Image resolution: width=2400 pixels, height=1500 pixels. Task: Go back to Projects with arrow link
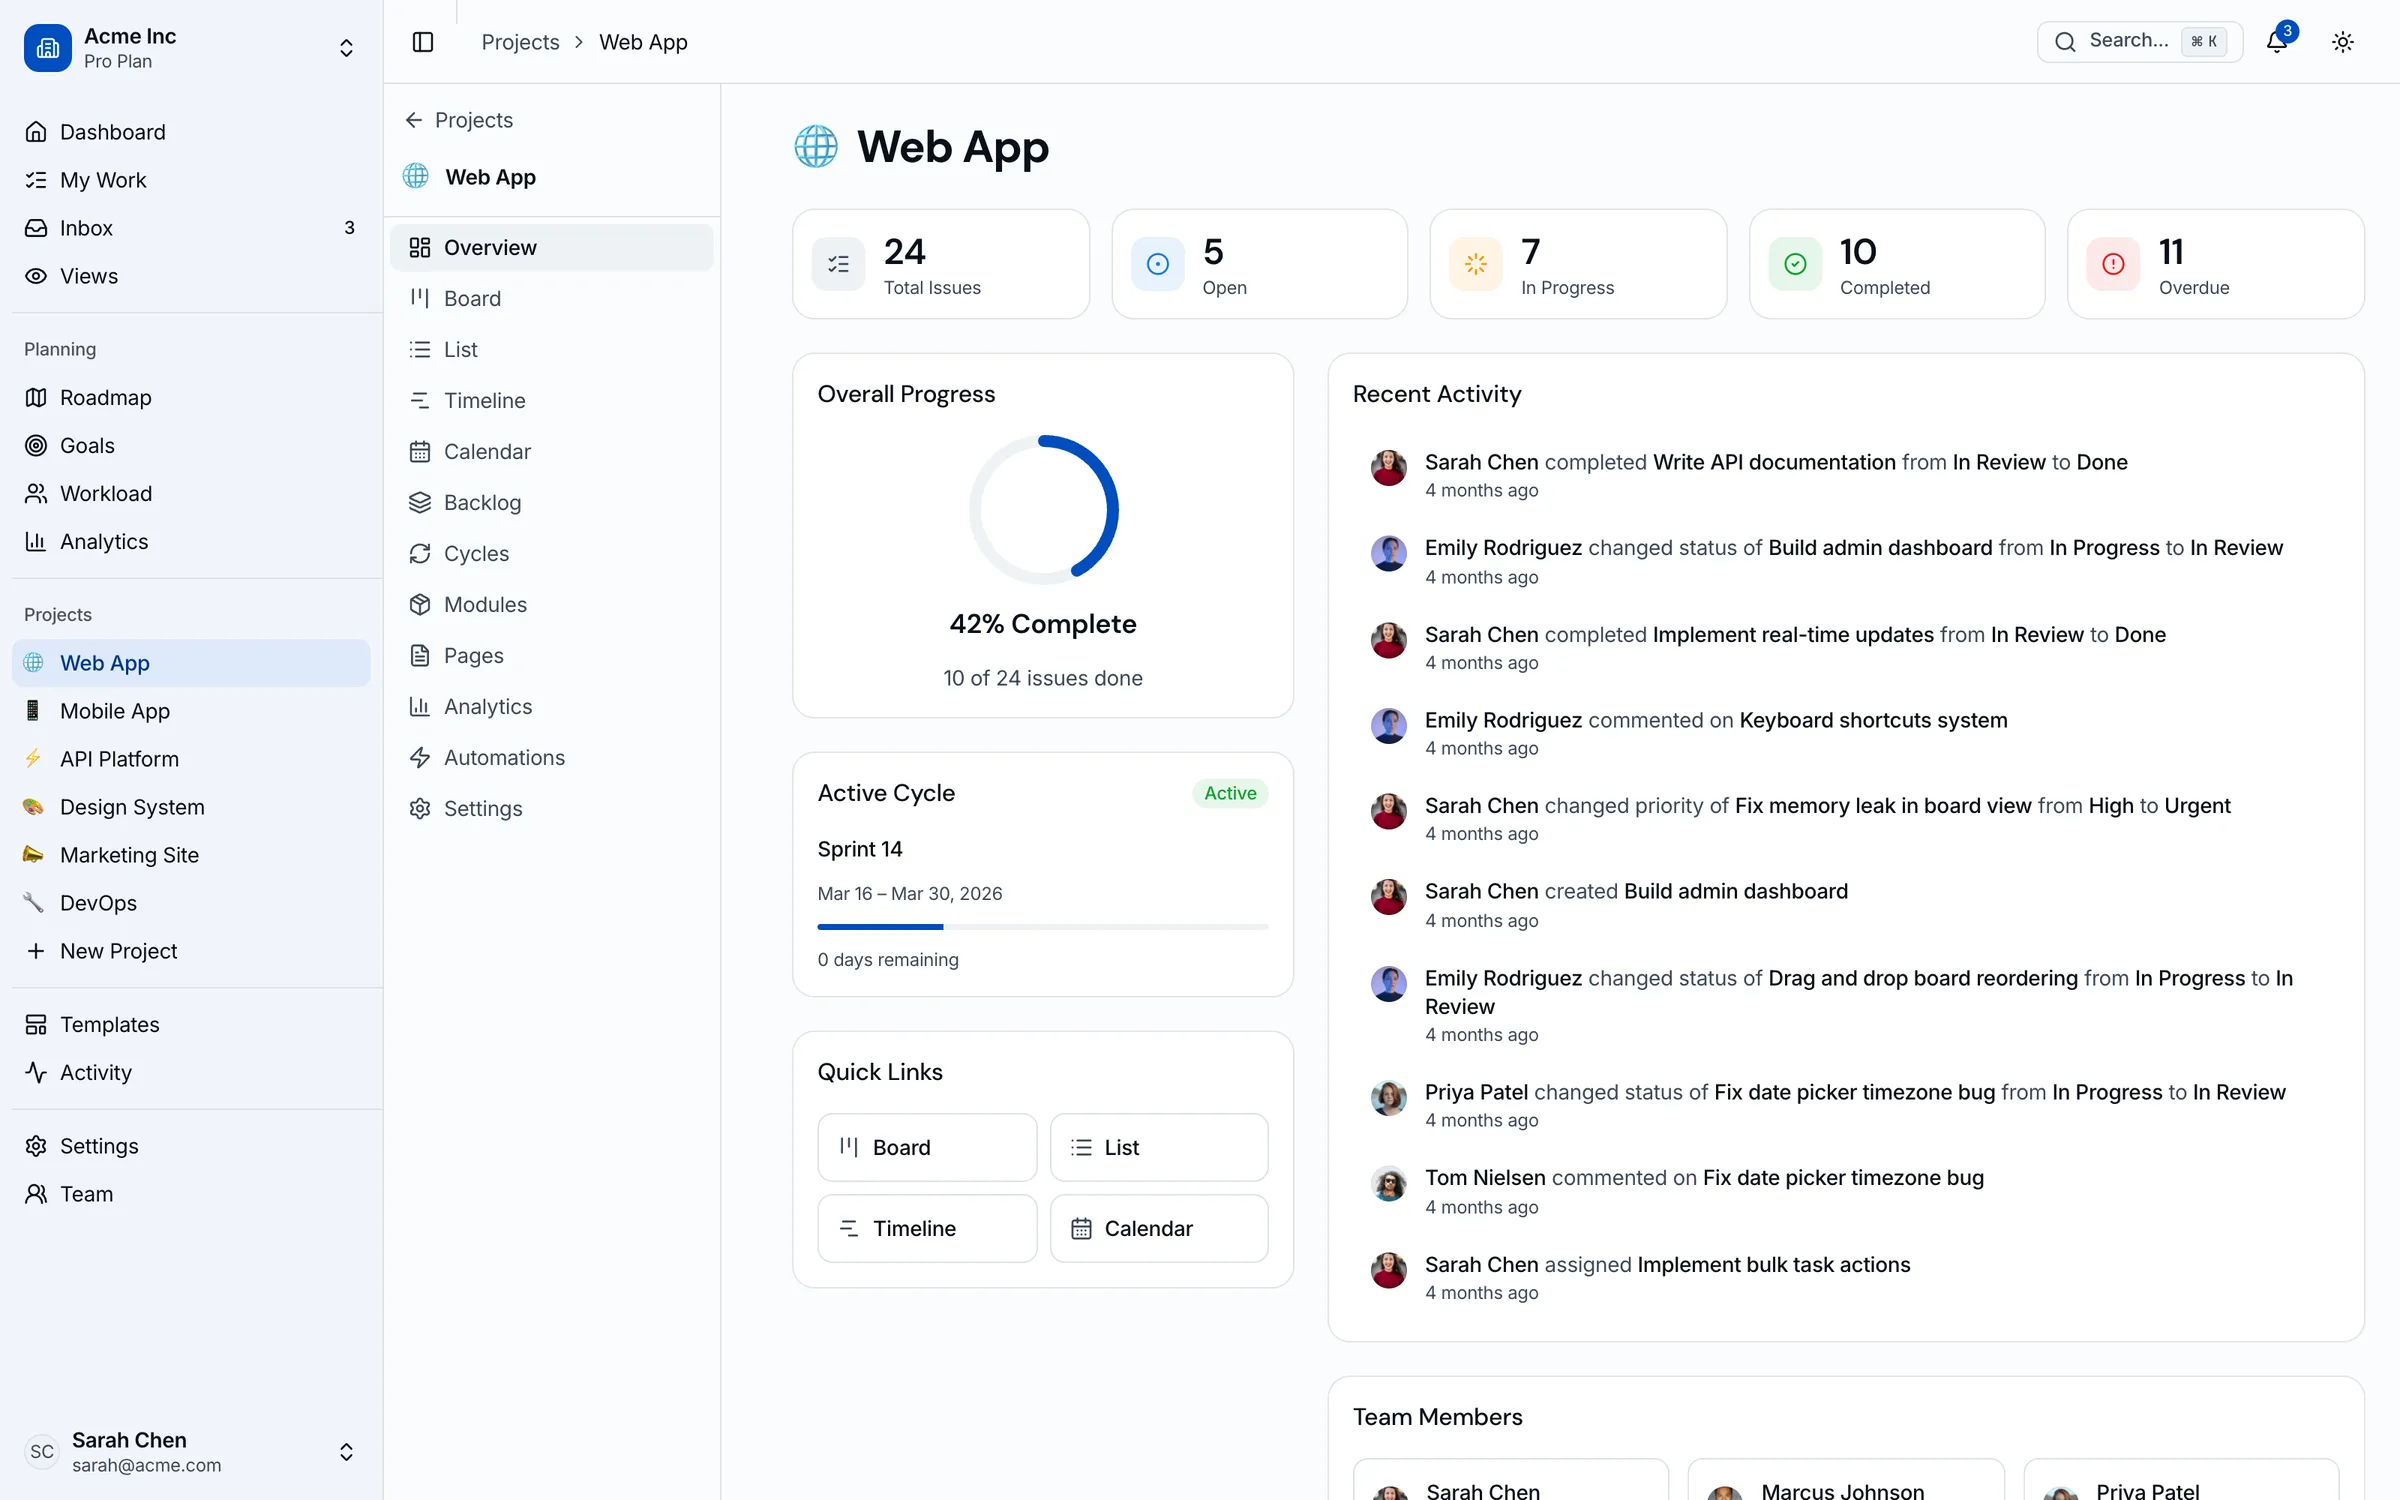click(459, 120)
